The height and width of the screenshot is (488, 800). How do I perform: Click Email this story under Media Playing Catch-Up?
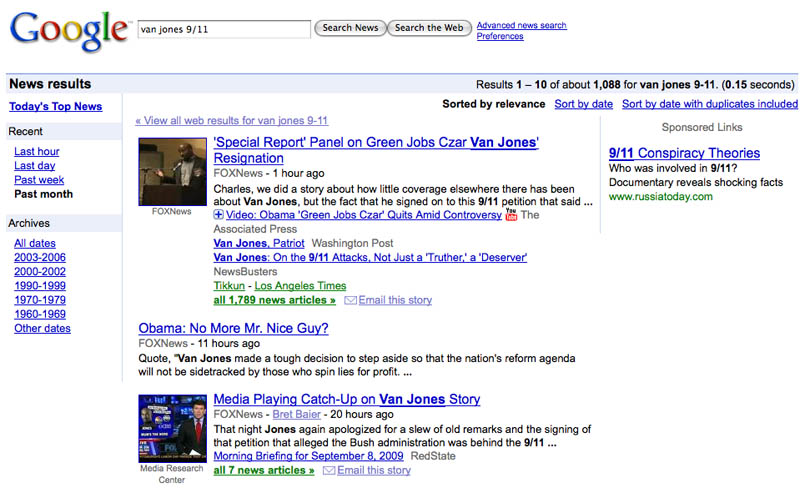[374, 470]
